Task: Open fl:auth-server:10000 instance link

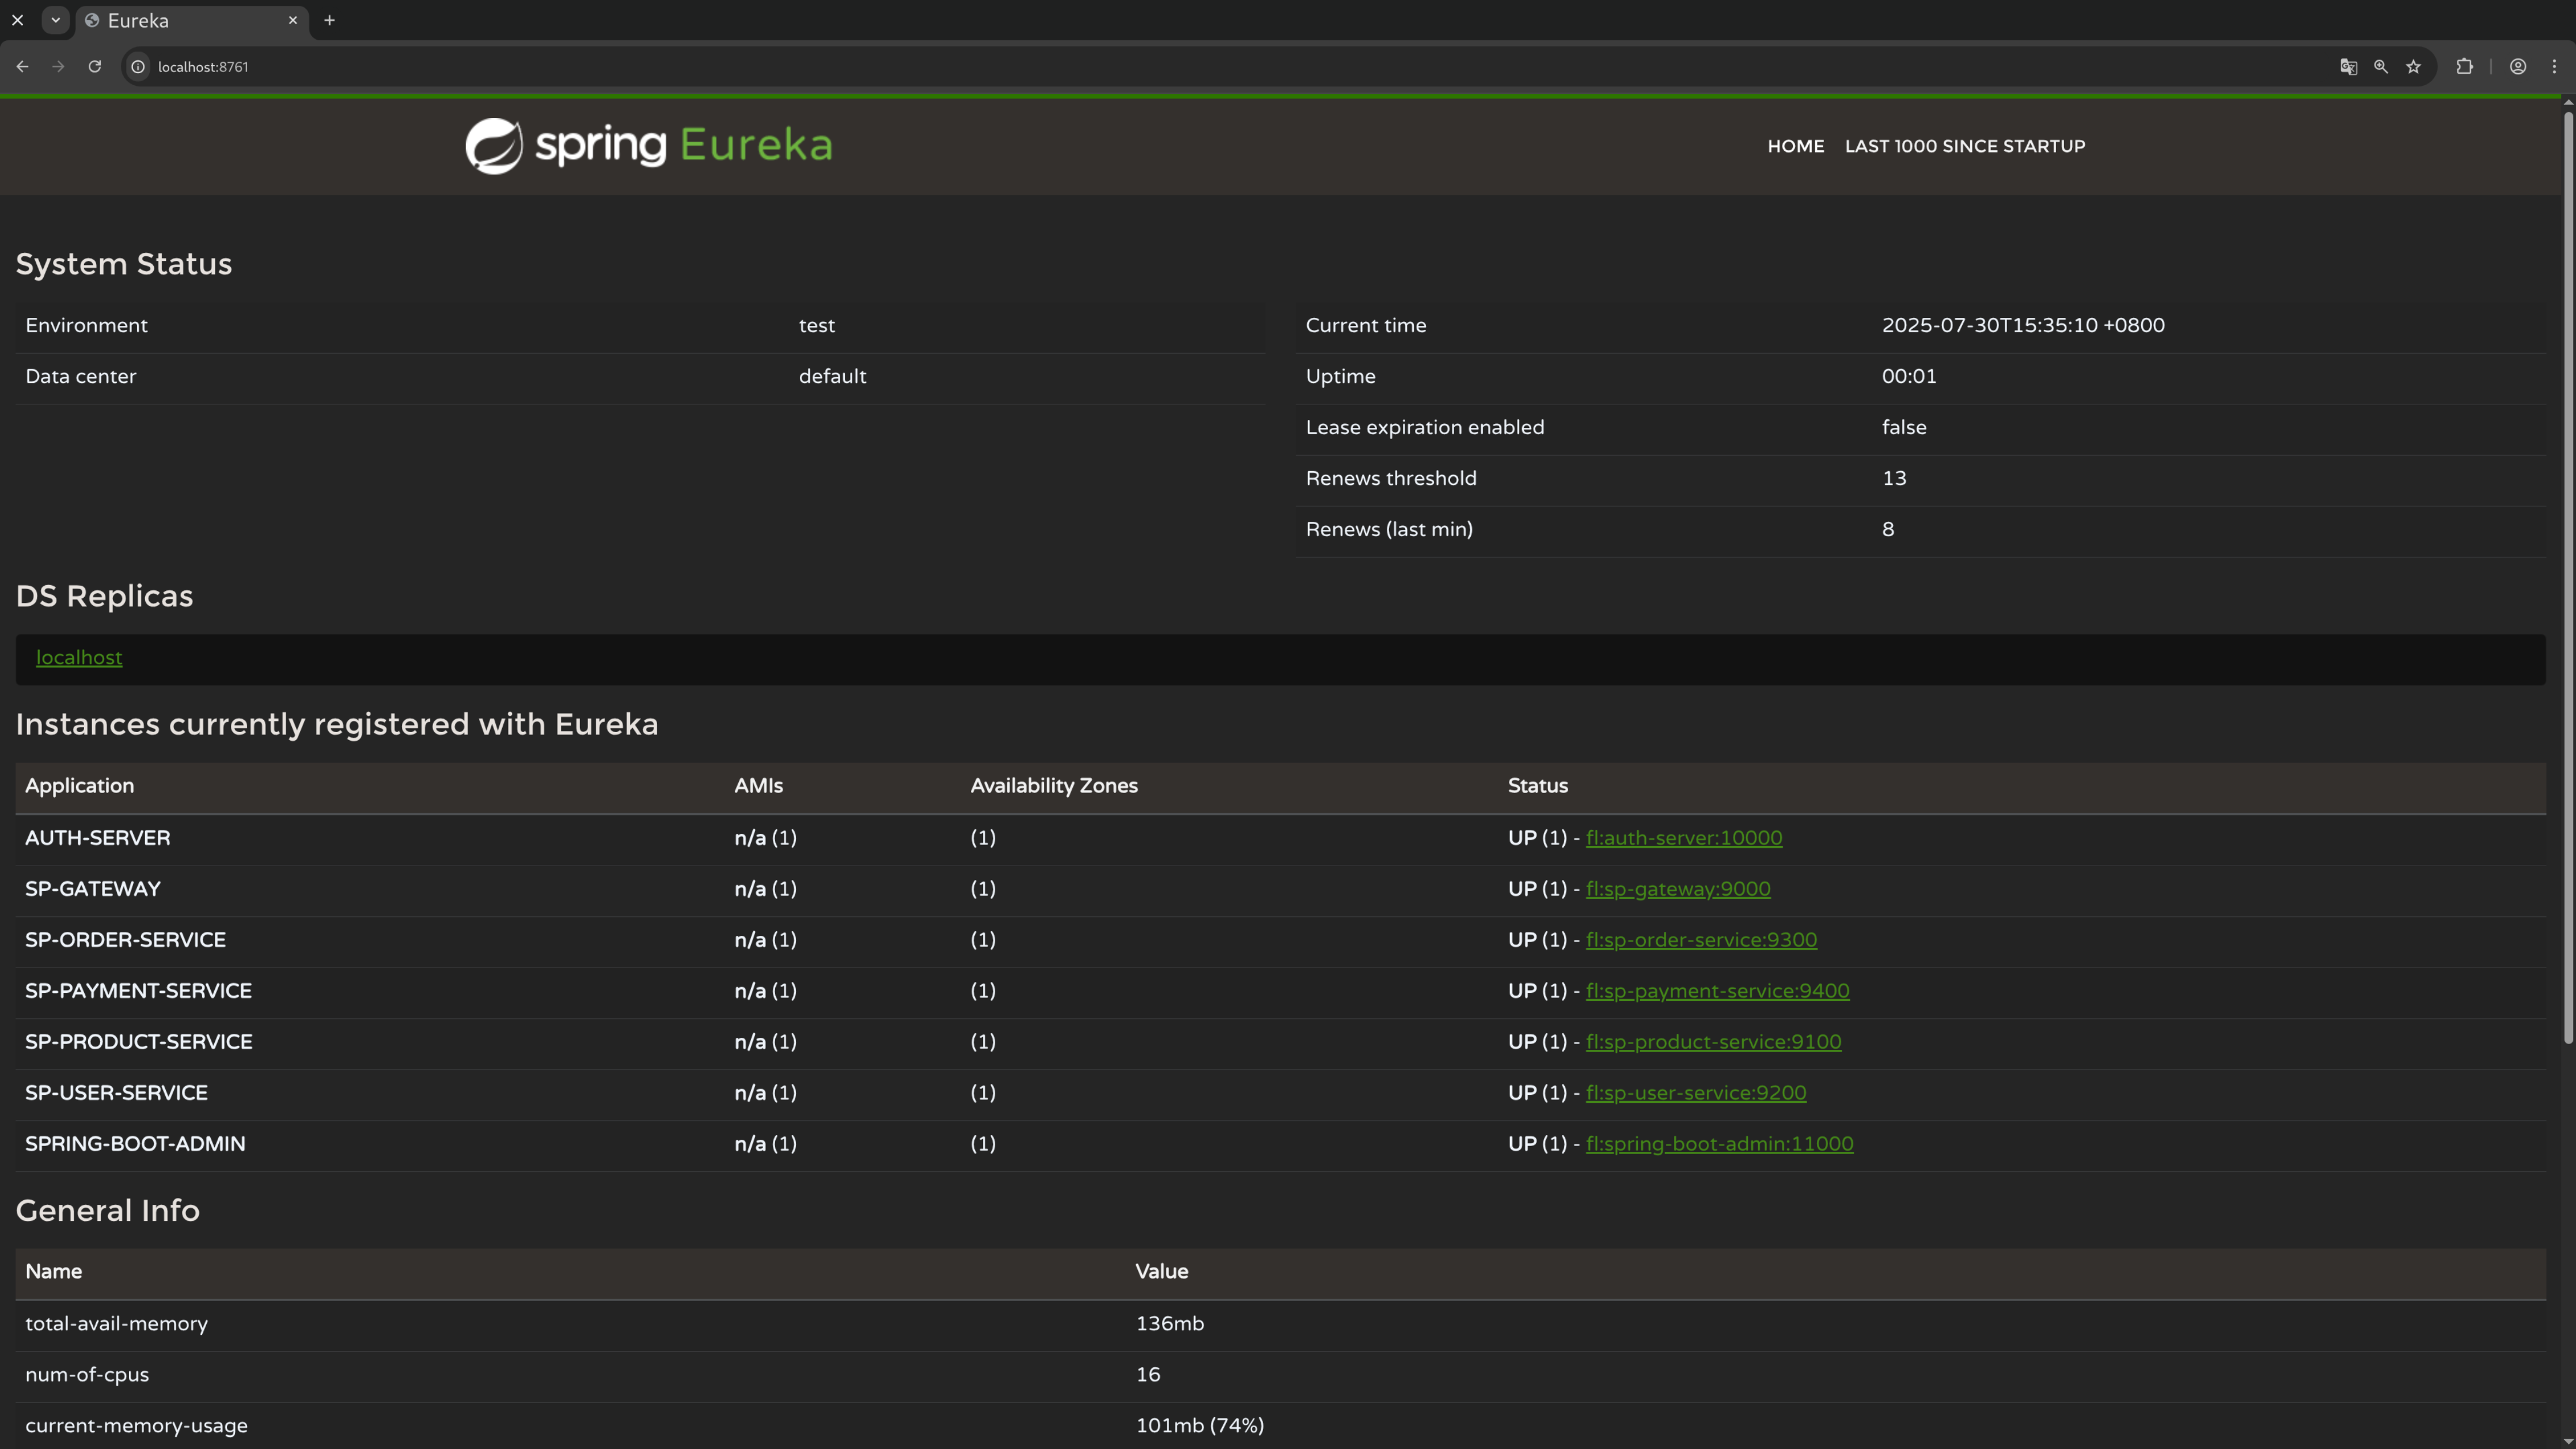Action: click(1683, 838)
